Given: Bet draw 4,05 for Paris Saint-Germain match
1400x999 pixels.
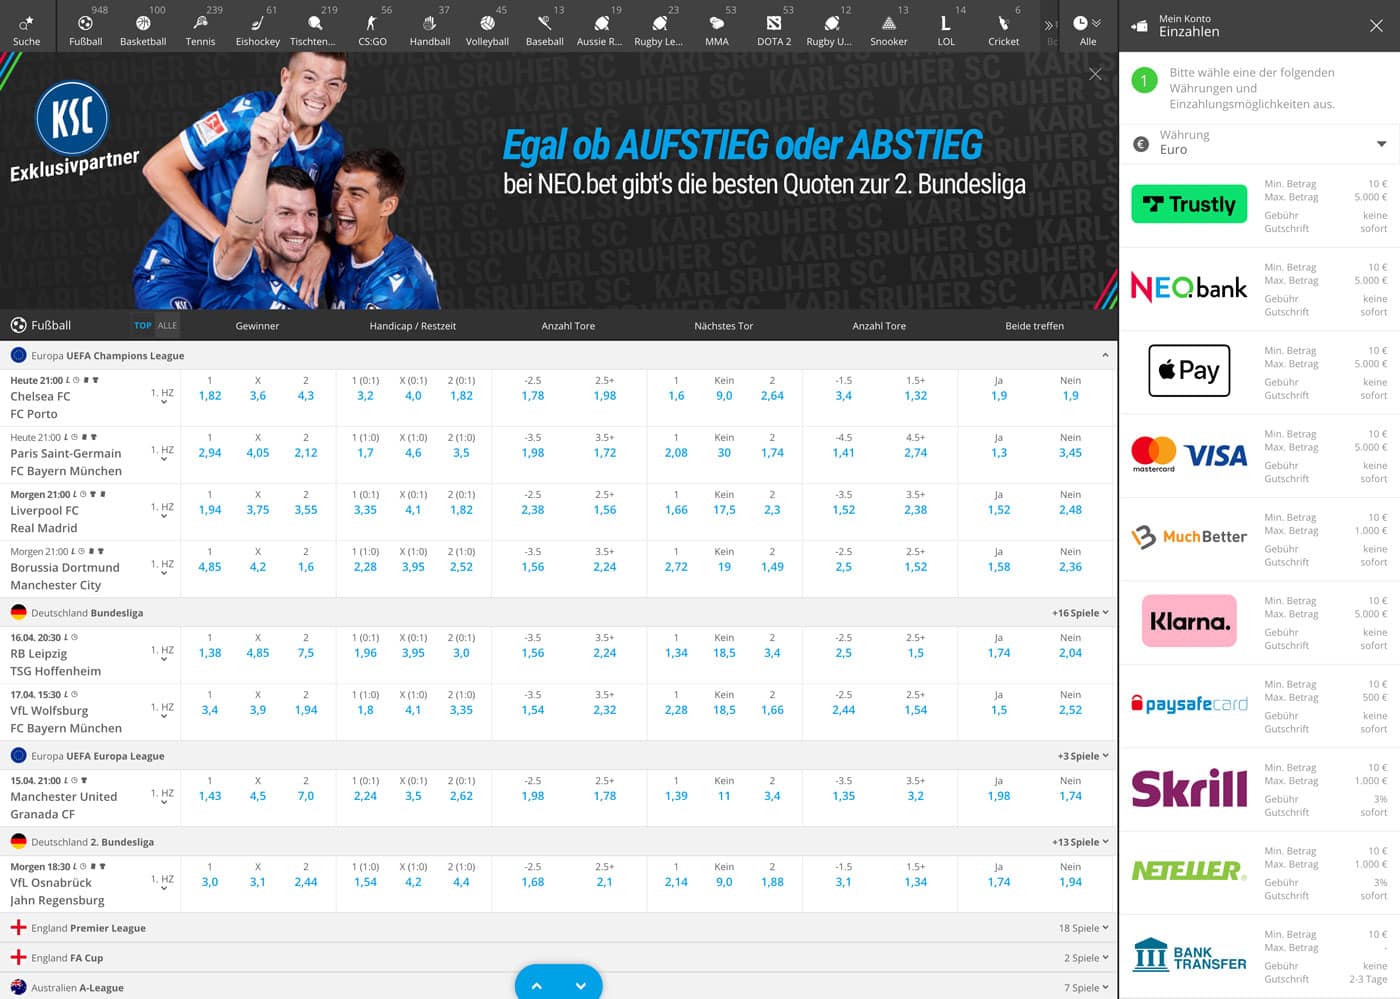Looking at the screenshot, I should (x=258, y=453).
